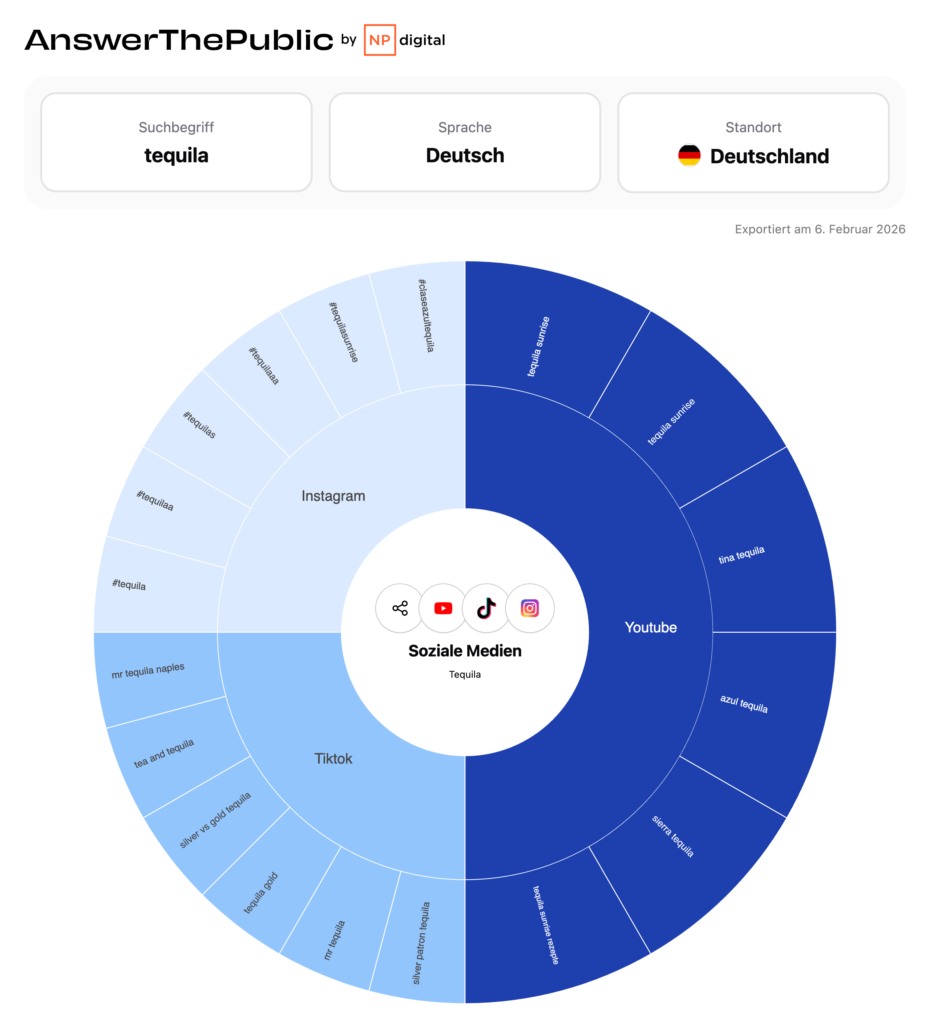Click the "silver vs gold tequila" segment
The height and width of the screenshot is (1024, 930).
(215, 822)
